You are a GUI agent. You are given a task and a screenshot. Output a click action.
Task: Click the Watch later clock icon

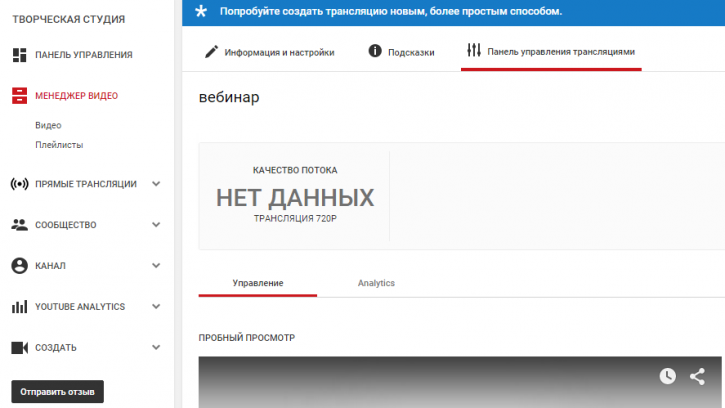pos(668,376)
